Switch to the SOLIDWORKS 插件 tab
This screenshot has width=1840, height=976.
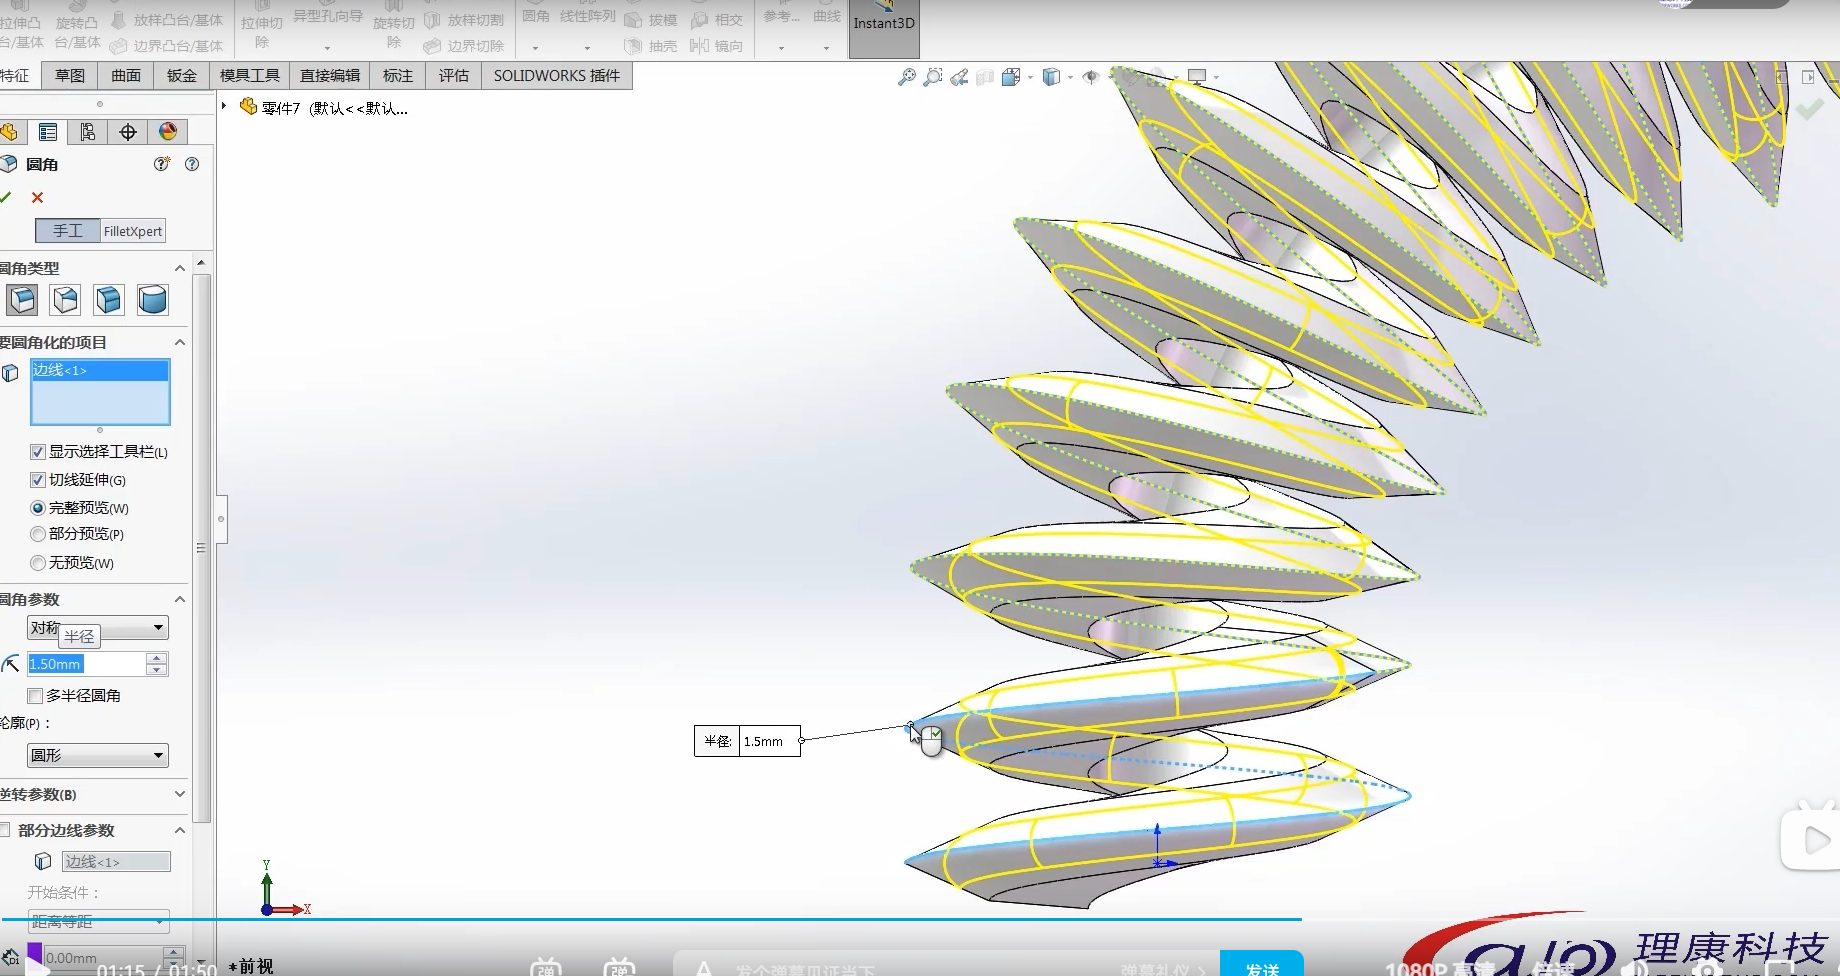557,76
